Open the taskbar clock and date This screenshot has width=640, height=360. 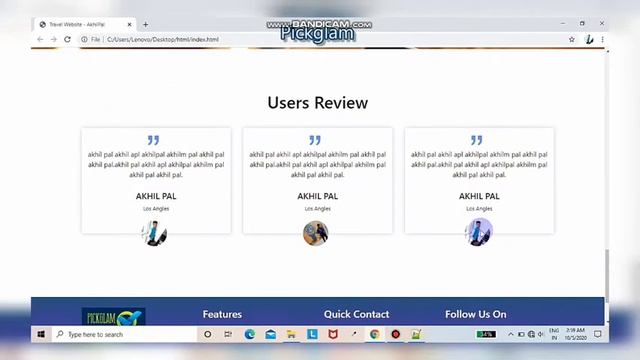pos(576,334)
